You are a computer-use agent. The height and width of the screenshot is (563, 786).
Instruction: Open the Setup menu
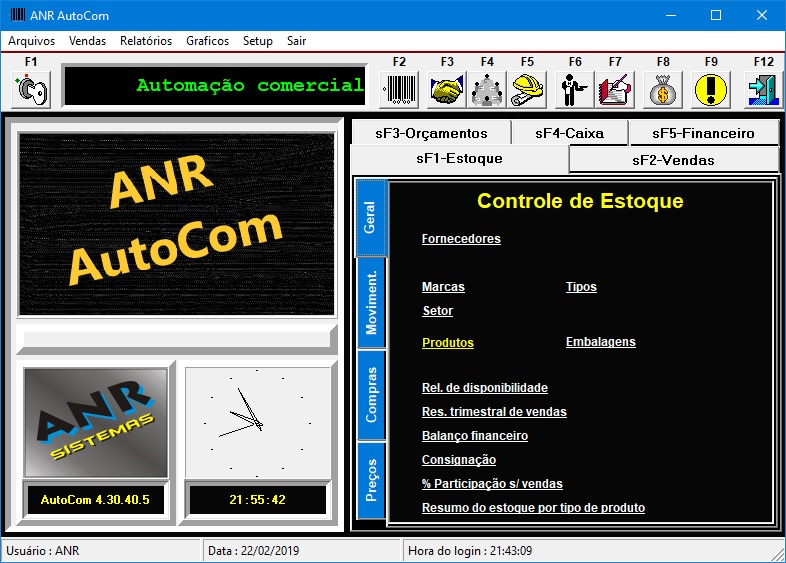point(258,41)
